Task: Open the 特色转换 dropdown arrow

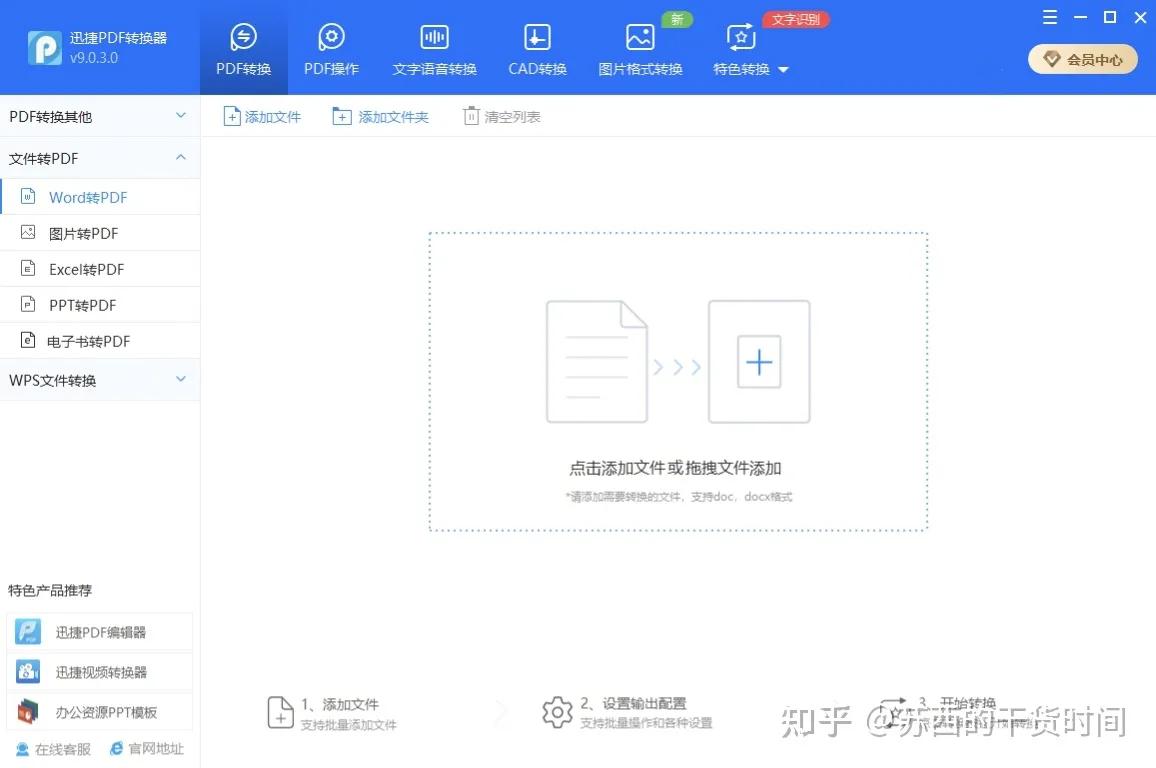Action: [x=783, y=70]
